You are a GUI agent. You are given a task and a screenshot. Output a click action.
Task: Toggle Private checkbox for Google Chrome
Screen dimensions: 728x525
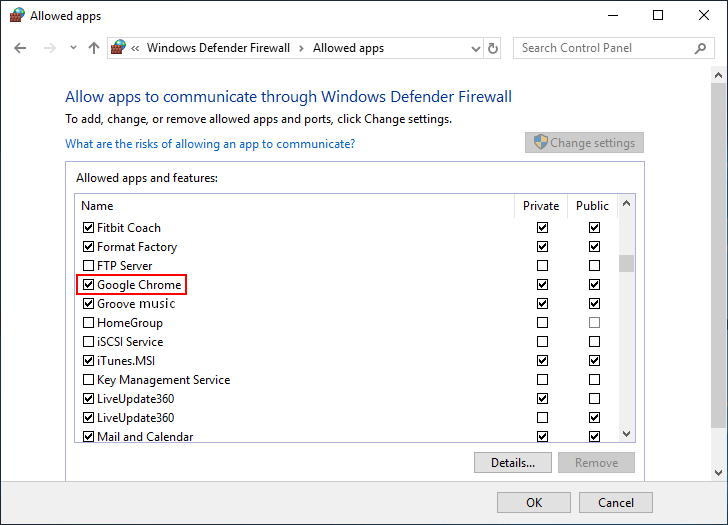tap(542, 285)
